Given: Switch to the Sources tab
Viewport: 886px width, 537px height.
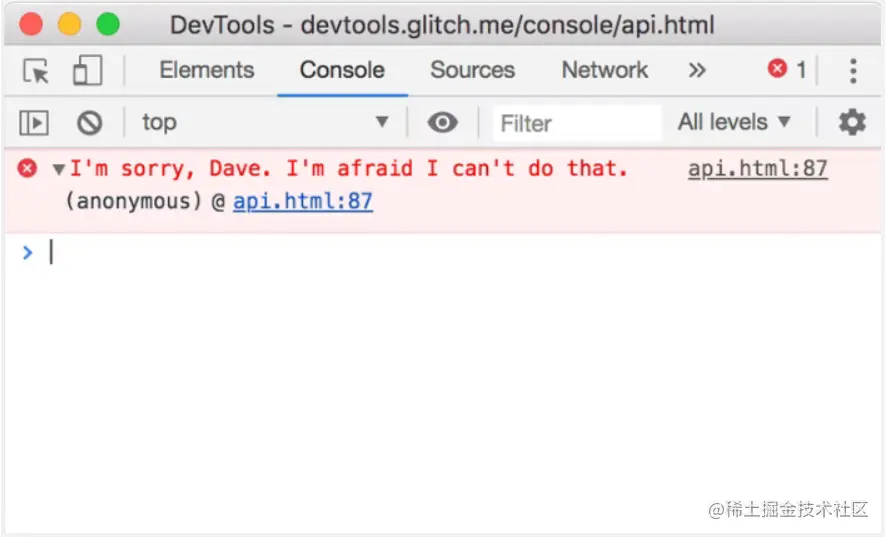Looking at the screenshot, I should coord(472,70).
